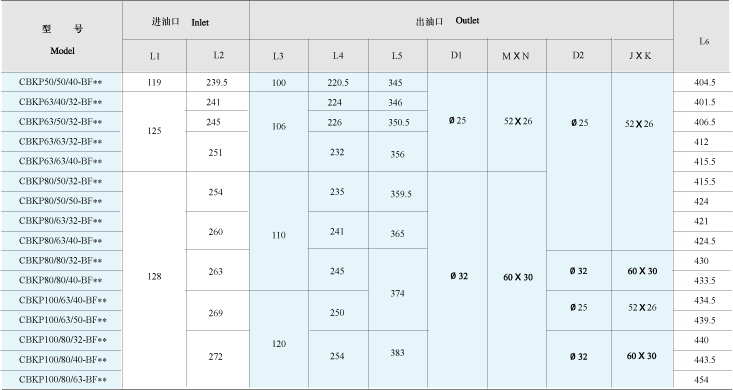The height and width of the screenshot is (390, 733).
Task: Click the L4 value 220.5 cell
Action: [338, 82]
